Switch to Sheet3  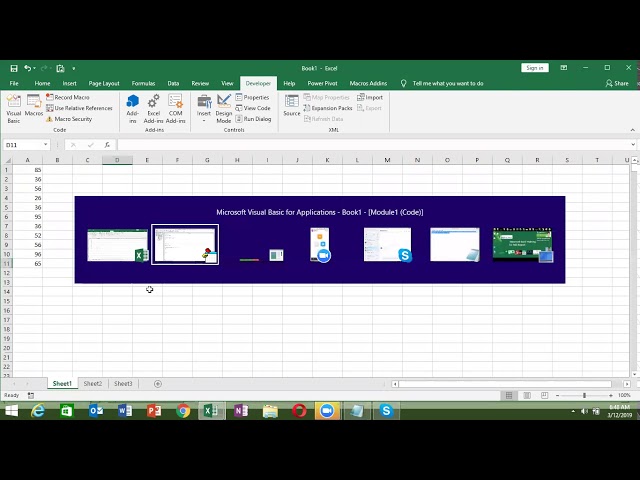123,384
